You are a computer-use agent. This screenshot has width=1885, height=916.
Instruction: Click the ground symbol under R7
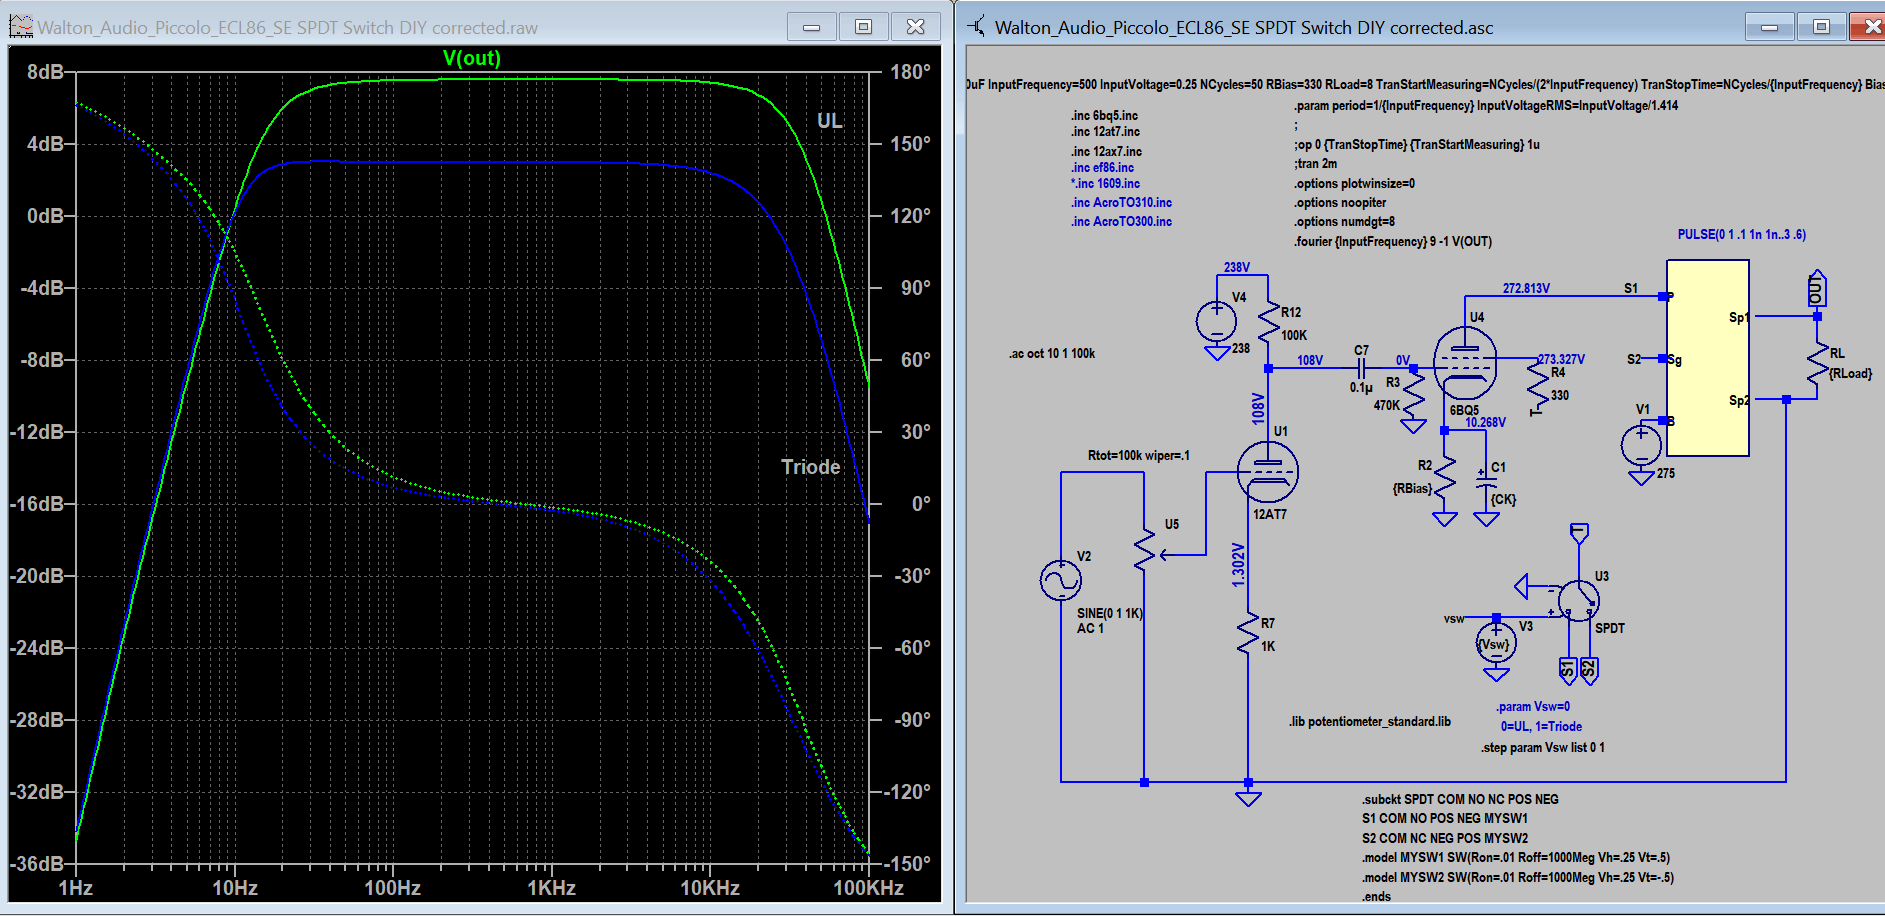click(x=1248, y=798)
